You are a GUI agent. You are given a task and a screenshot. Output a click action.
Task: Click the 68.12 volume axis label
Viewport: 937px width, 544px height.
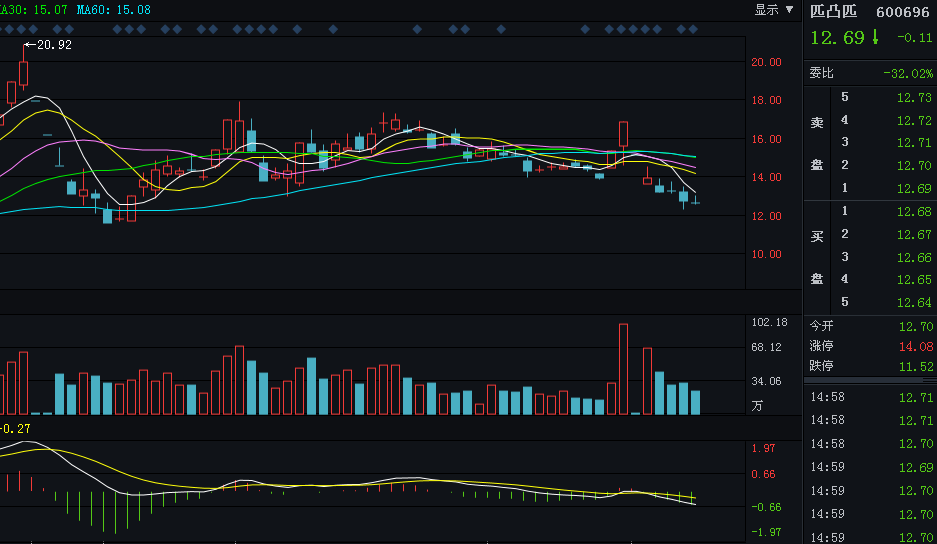click(x=766, y=347)
